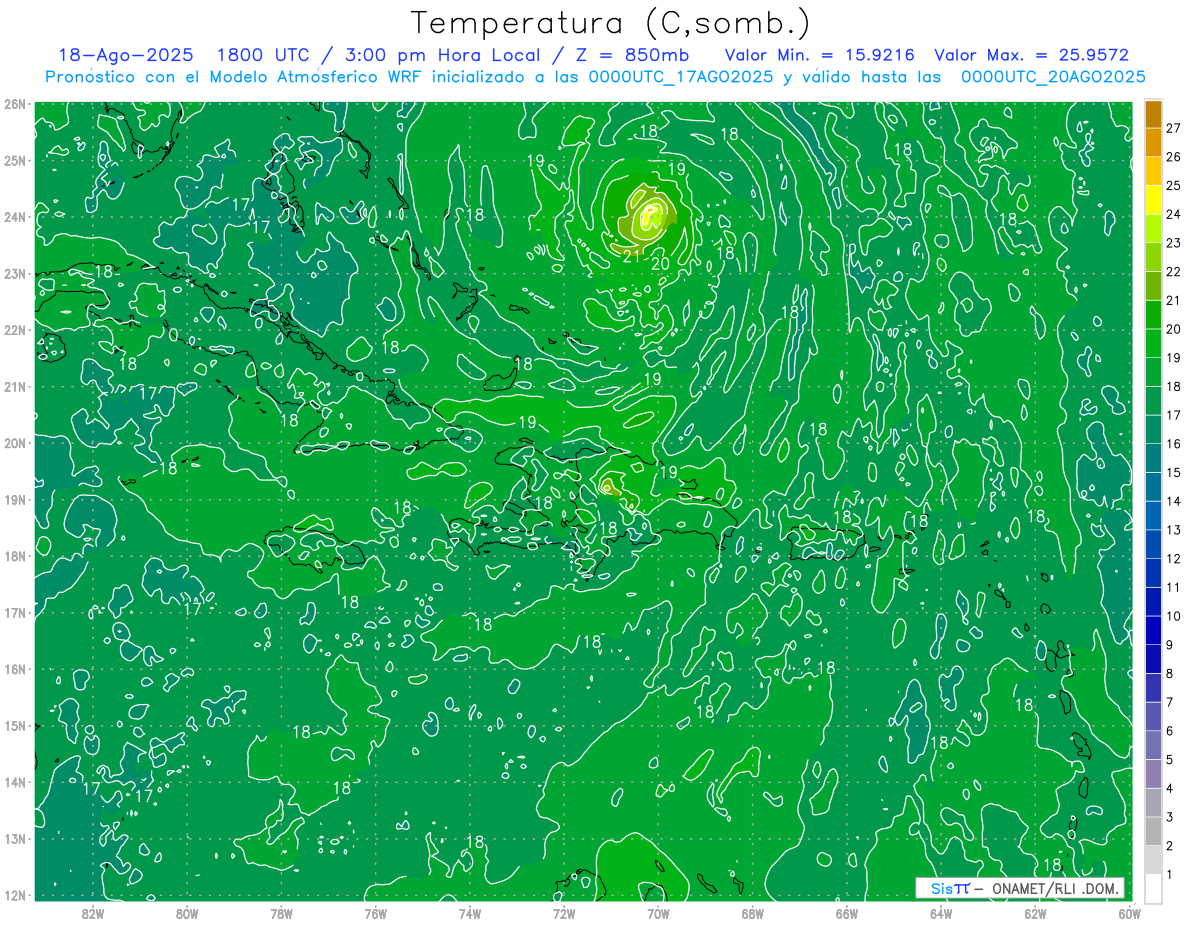The image size is (1200, 927).
Task: Click the "82W" longitude axis label
Action: (x=93, y=912)
